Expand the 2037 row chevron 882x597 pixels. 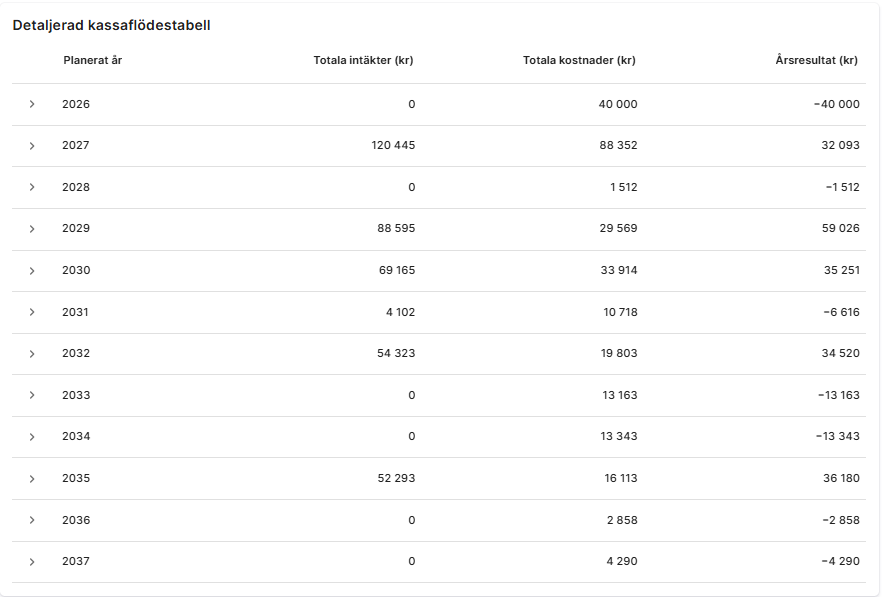pos(32,562)
